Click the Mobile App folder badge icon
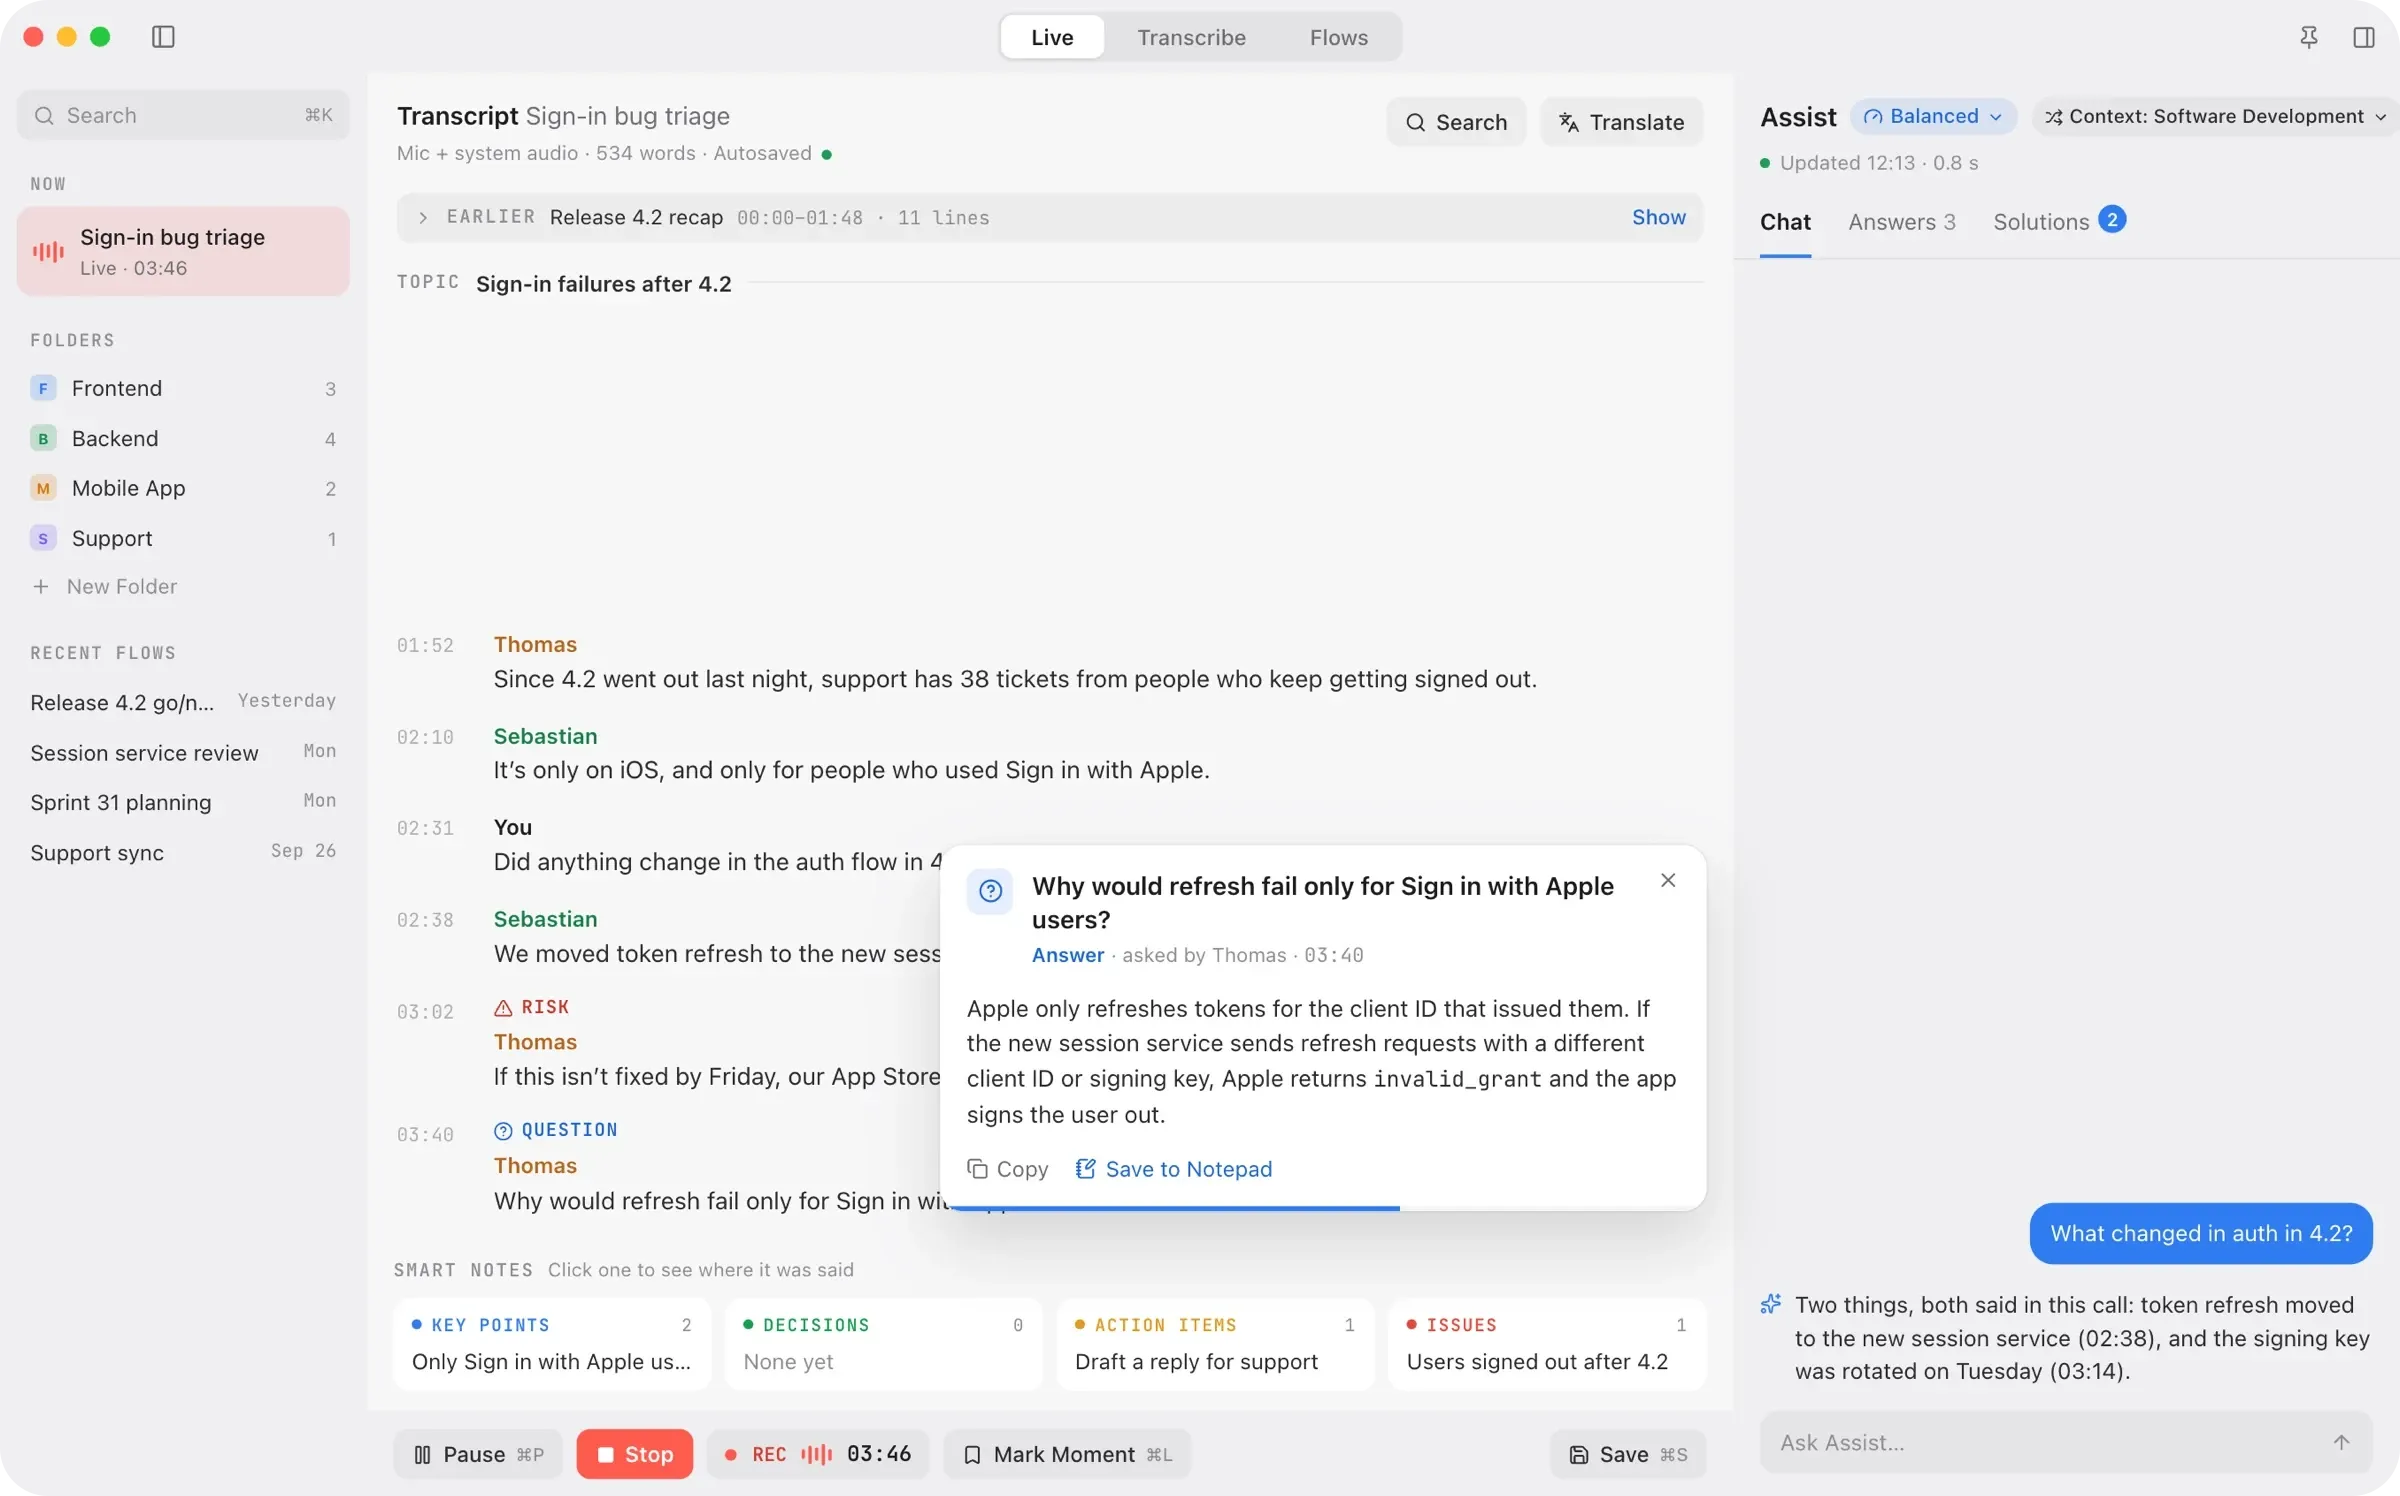This screenshot has width=2400, height=1496. click(43, 488)
